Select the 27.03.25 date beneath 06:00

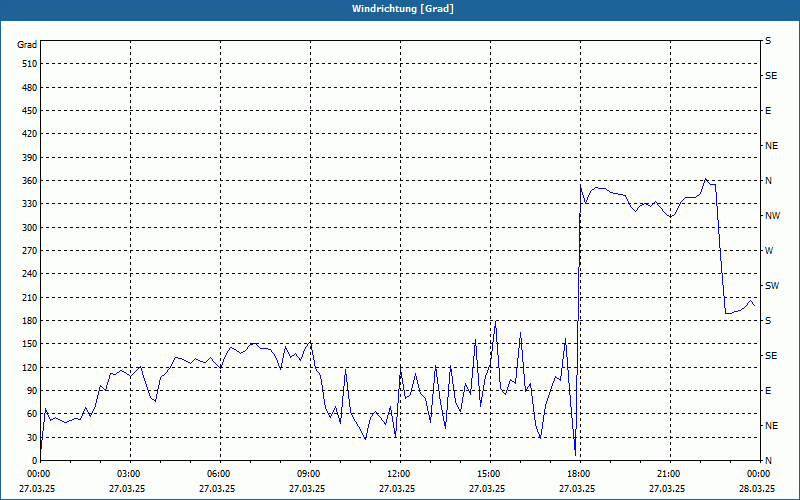click(217, 488)
